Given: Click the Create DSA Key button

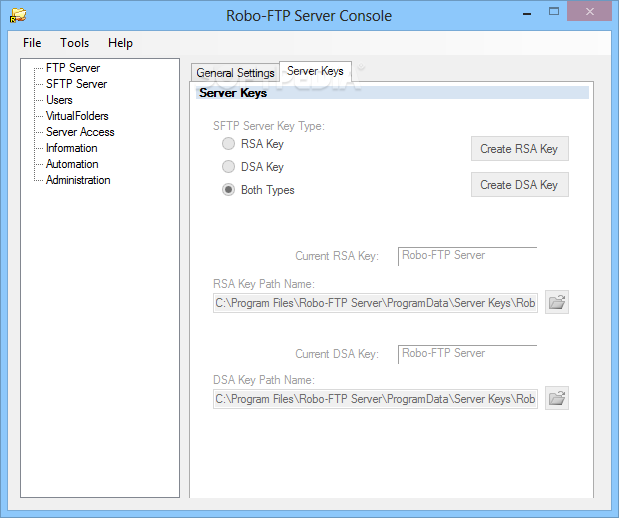Looking at the screenshot, I should click(520, 184).
